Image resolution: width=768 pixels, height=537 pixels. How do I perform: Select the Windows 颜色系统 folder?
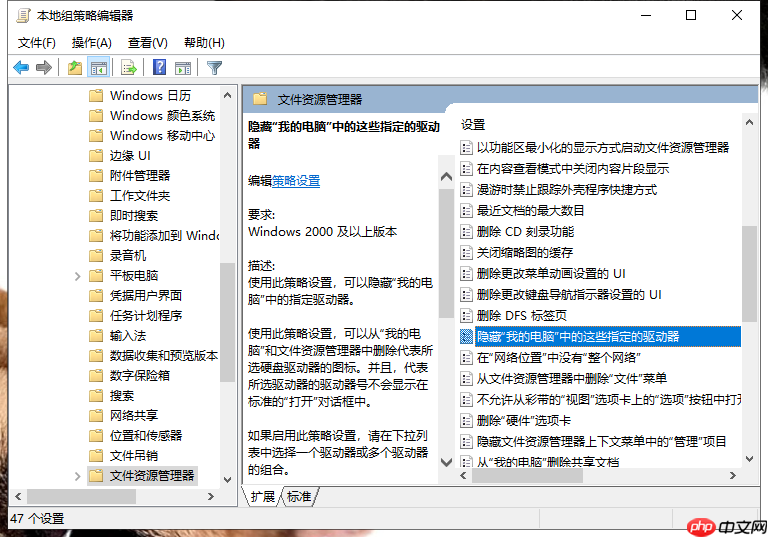tap(152, 116)
